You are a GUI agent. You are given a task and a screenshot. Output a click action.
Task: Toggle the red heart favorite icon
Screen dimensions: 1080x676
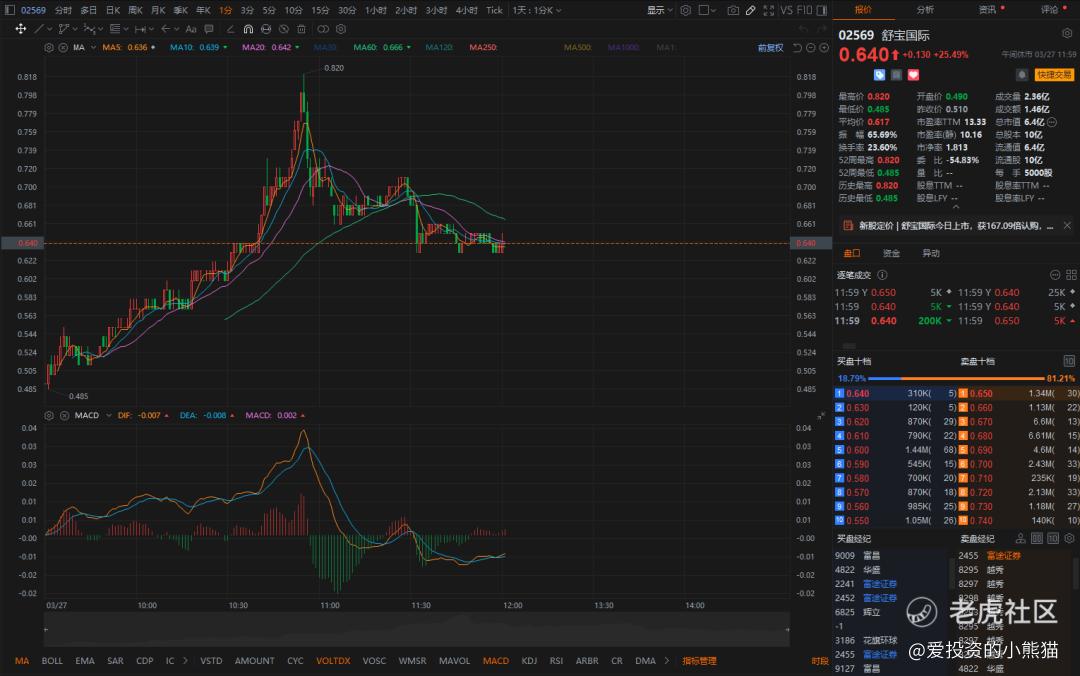pos(913,74)
